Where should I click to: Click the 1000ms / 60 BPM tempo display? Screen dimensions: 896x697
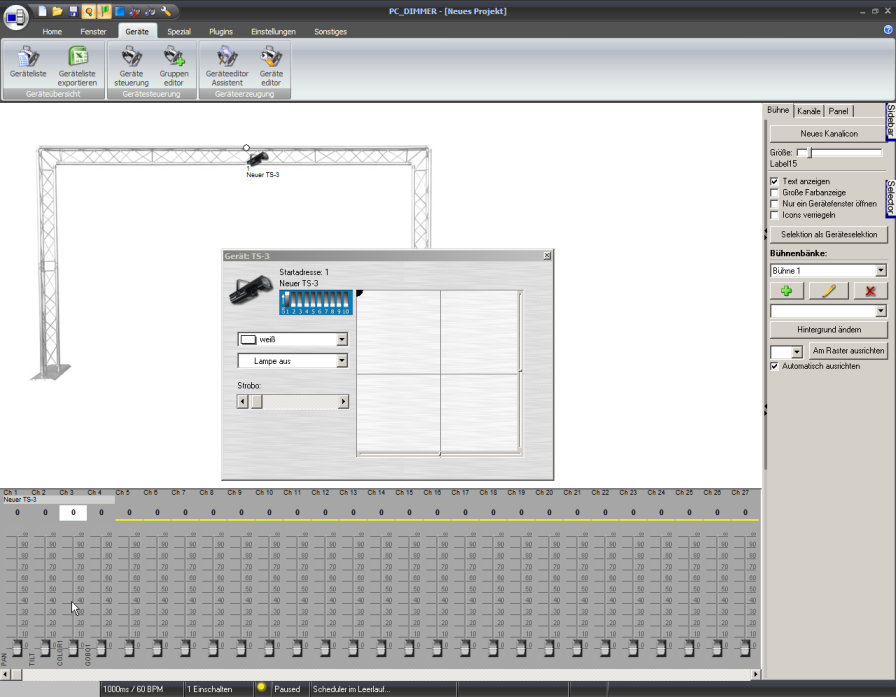coord(133,689)
